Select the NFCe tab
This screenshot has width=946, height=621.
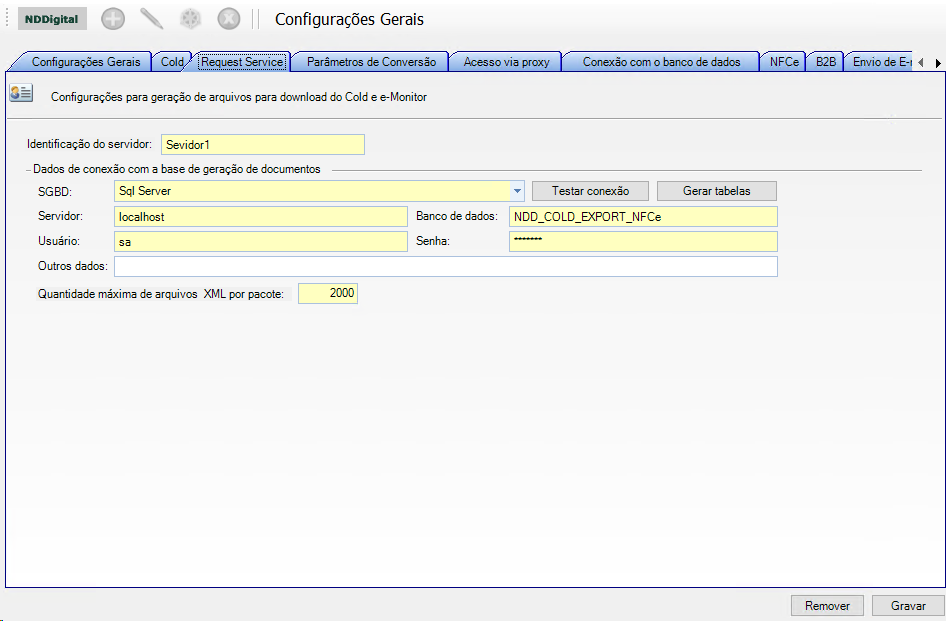click(x=784, y=62)
